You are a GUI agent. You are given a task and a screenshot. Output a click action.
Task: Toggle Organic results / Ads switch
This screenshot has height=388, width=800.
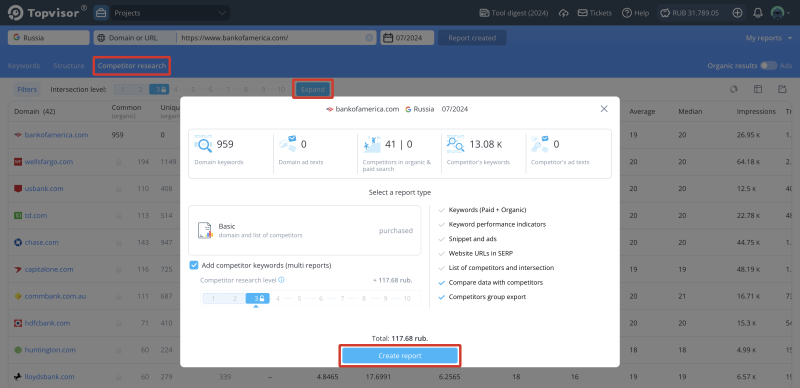(768, 66)
